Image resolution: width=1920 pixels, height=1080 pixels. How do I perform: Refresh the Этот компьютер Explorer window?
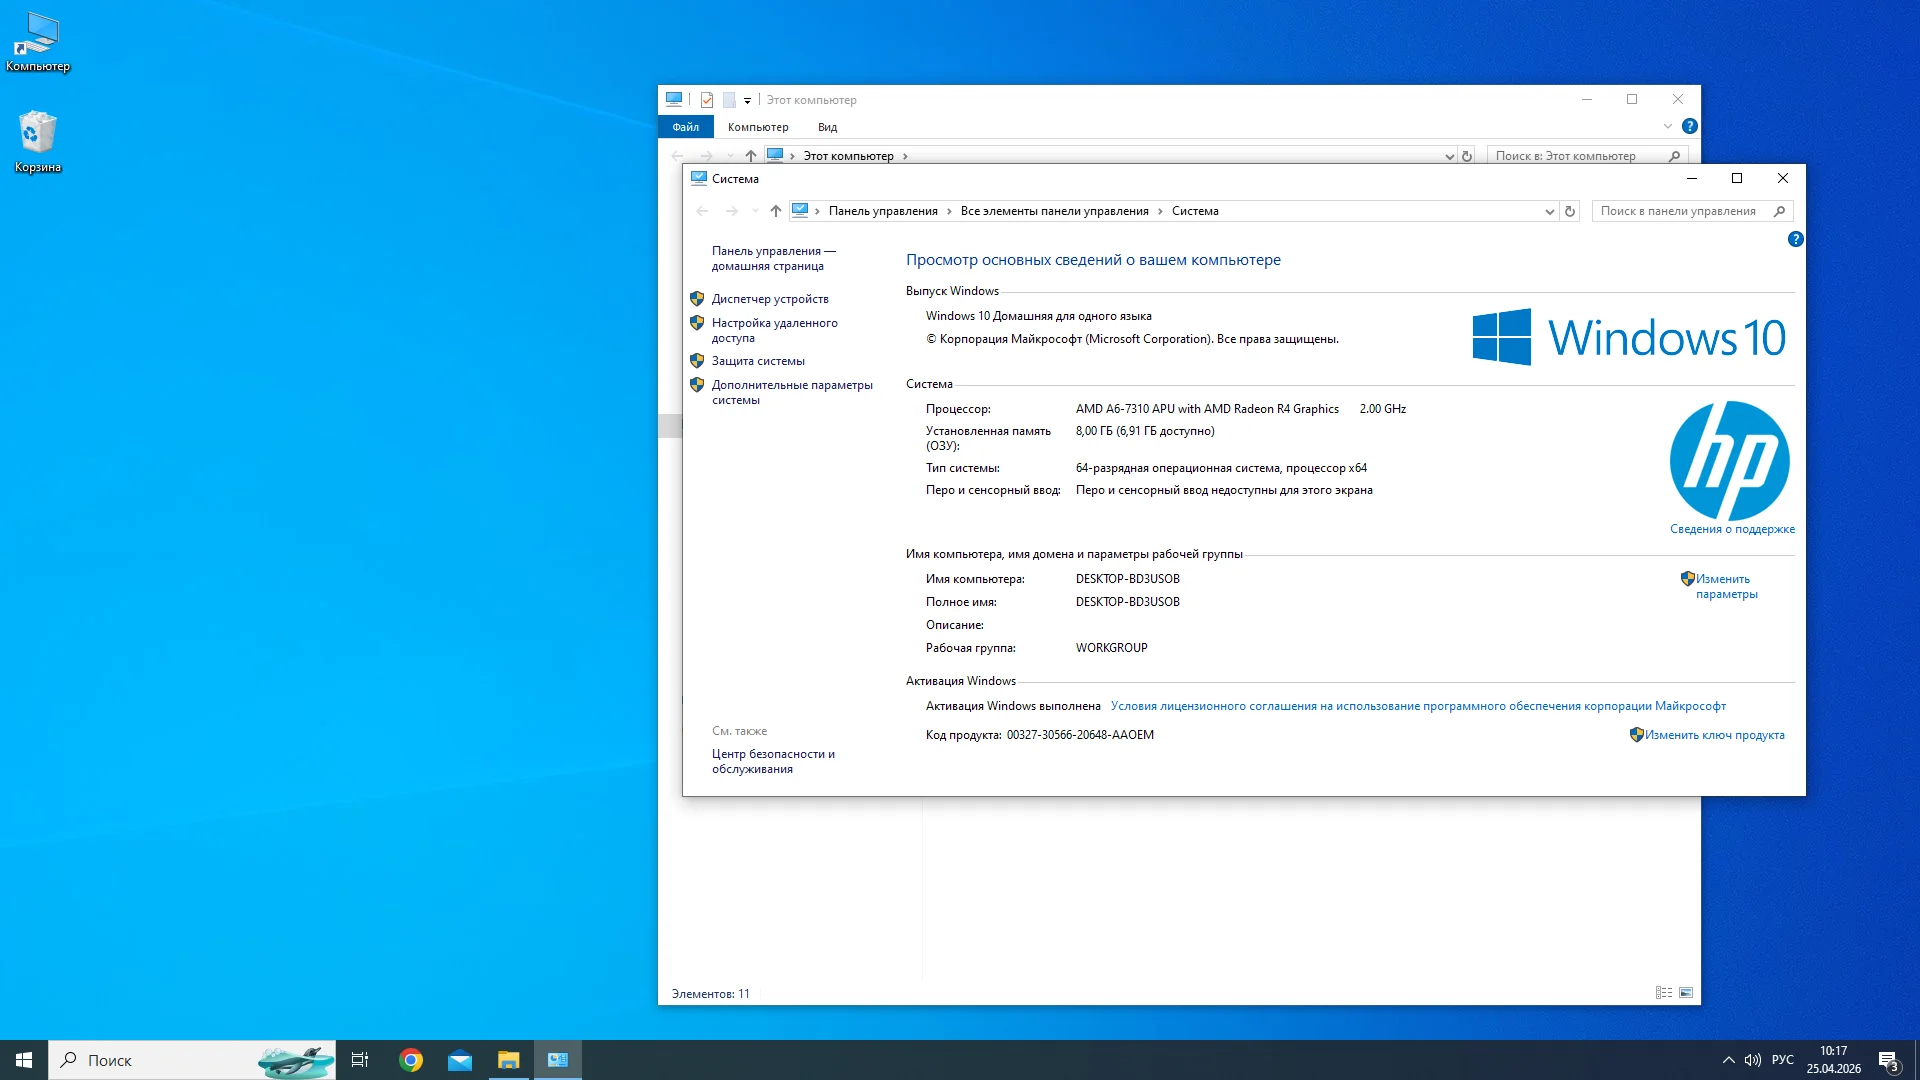point(1467,156)
